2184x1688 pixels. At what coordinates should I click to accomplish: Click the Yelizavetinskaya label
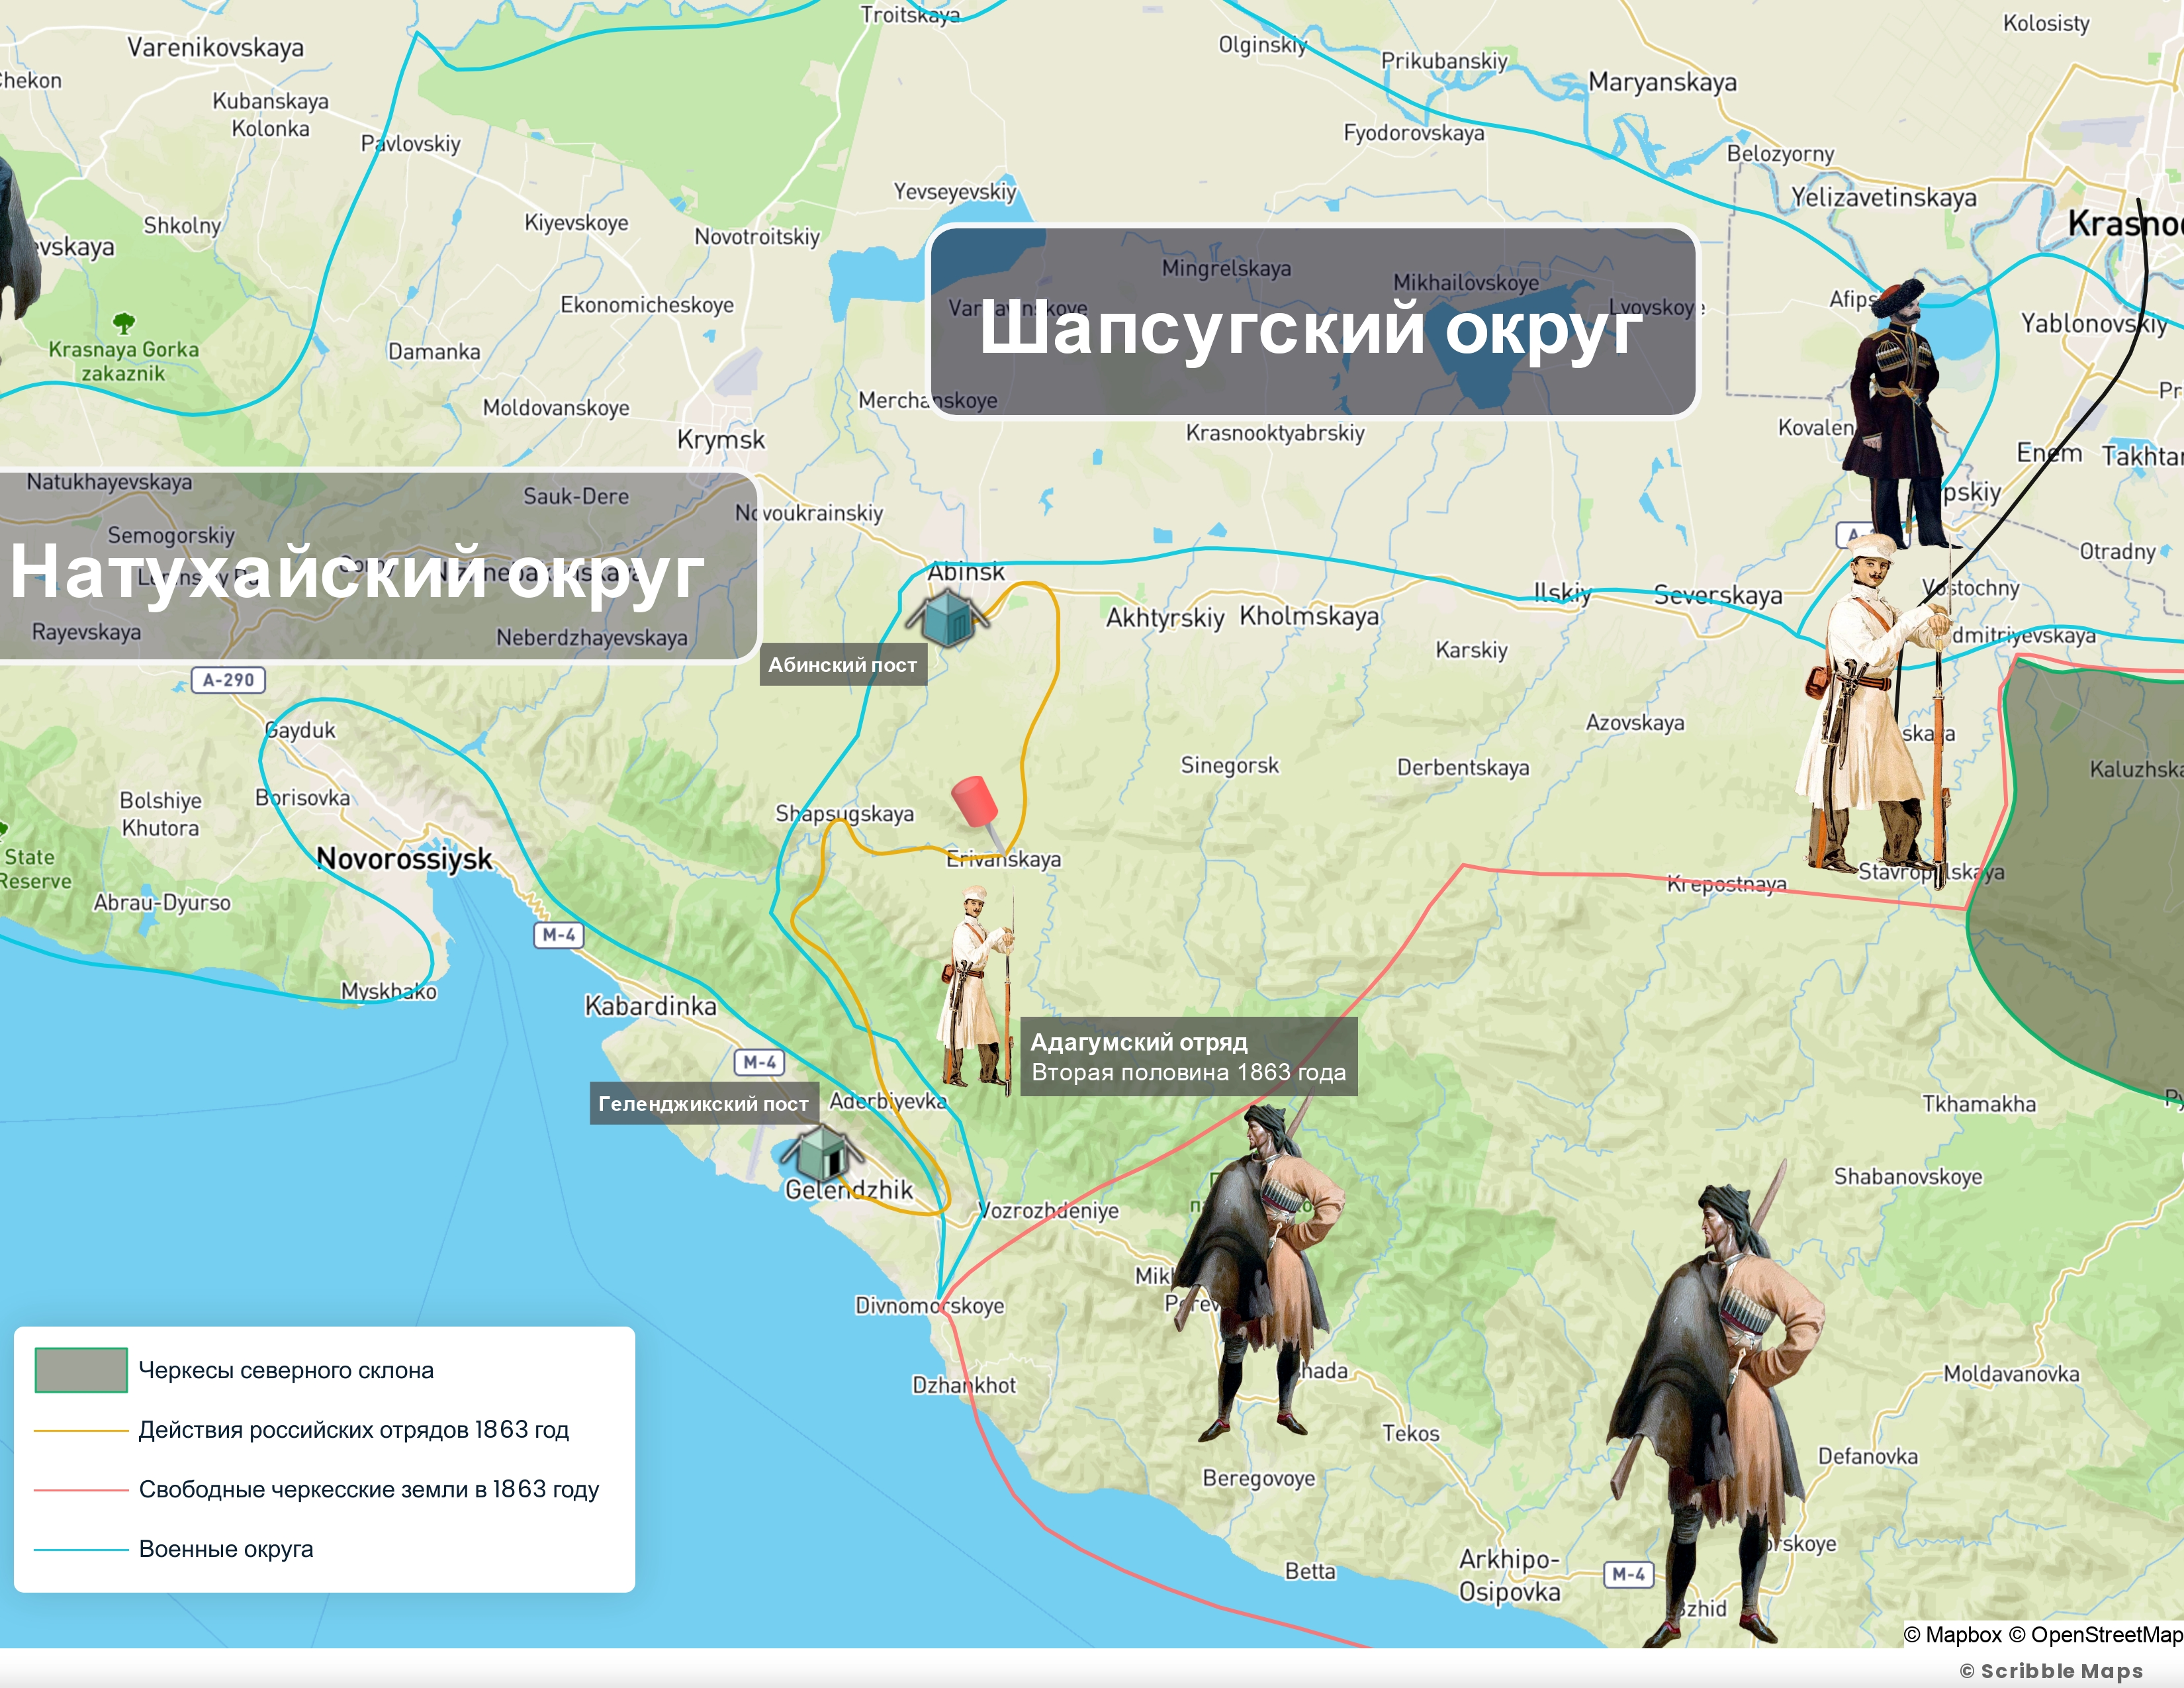[x=1884, y=198]
